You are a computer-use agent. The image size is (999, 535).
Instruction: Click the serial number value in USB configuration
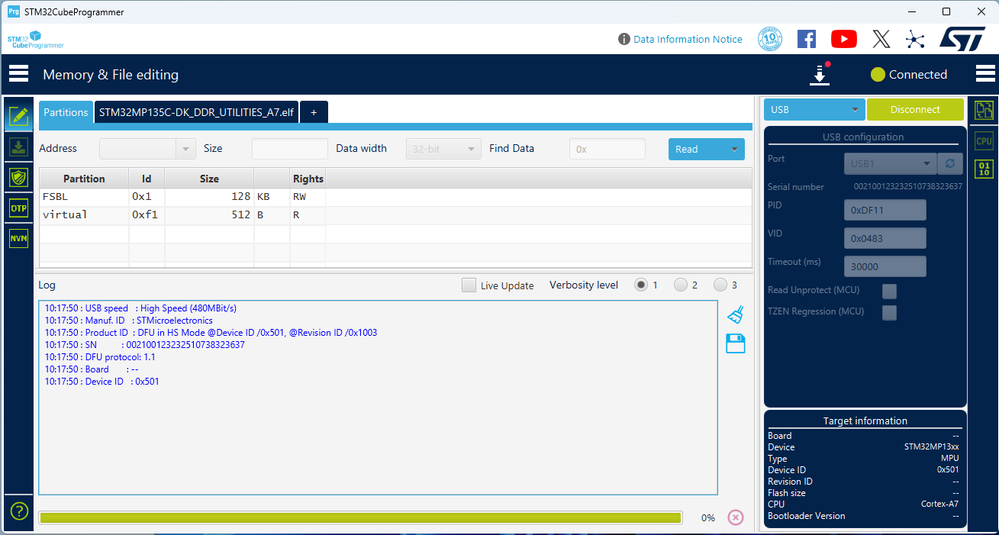click(908, 187)
